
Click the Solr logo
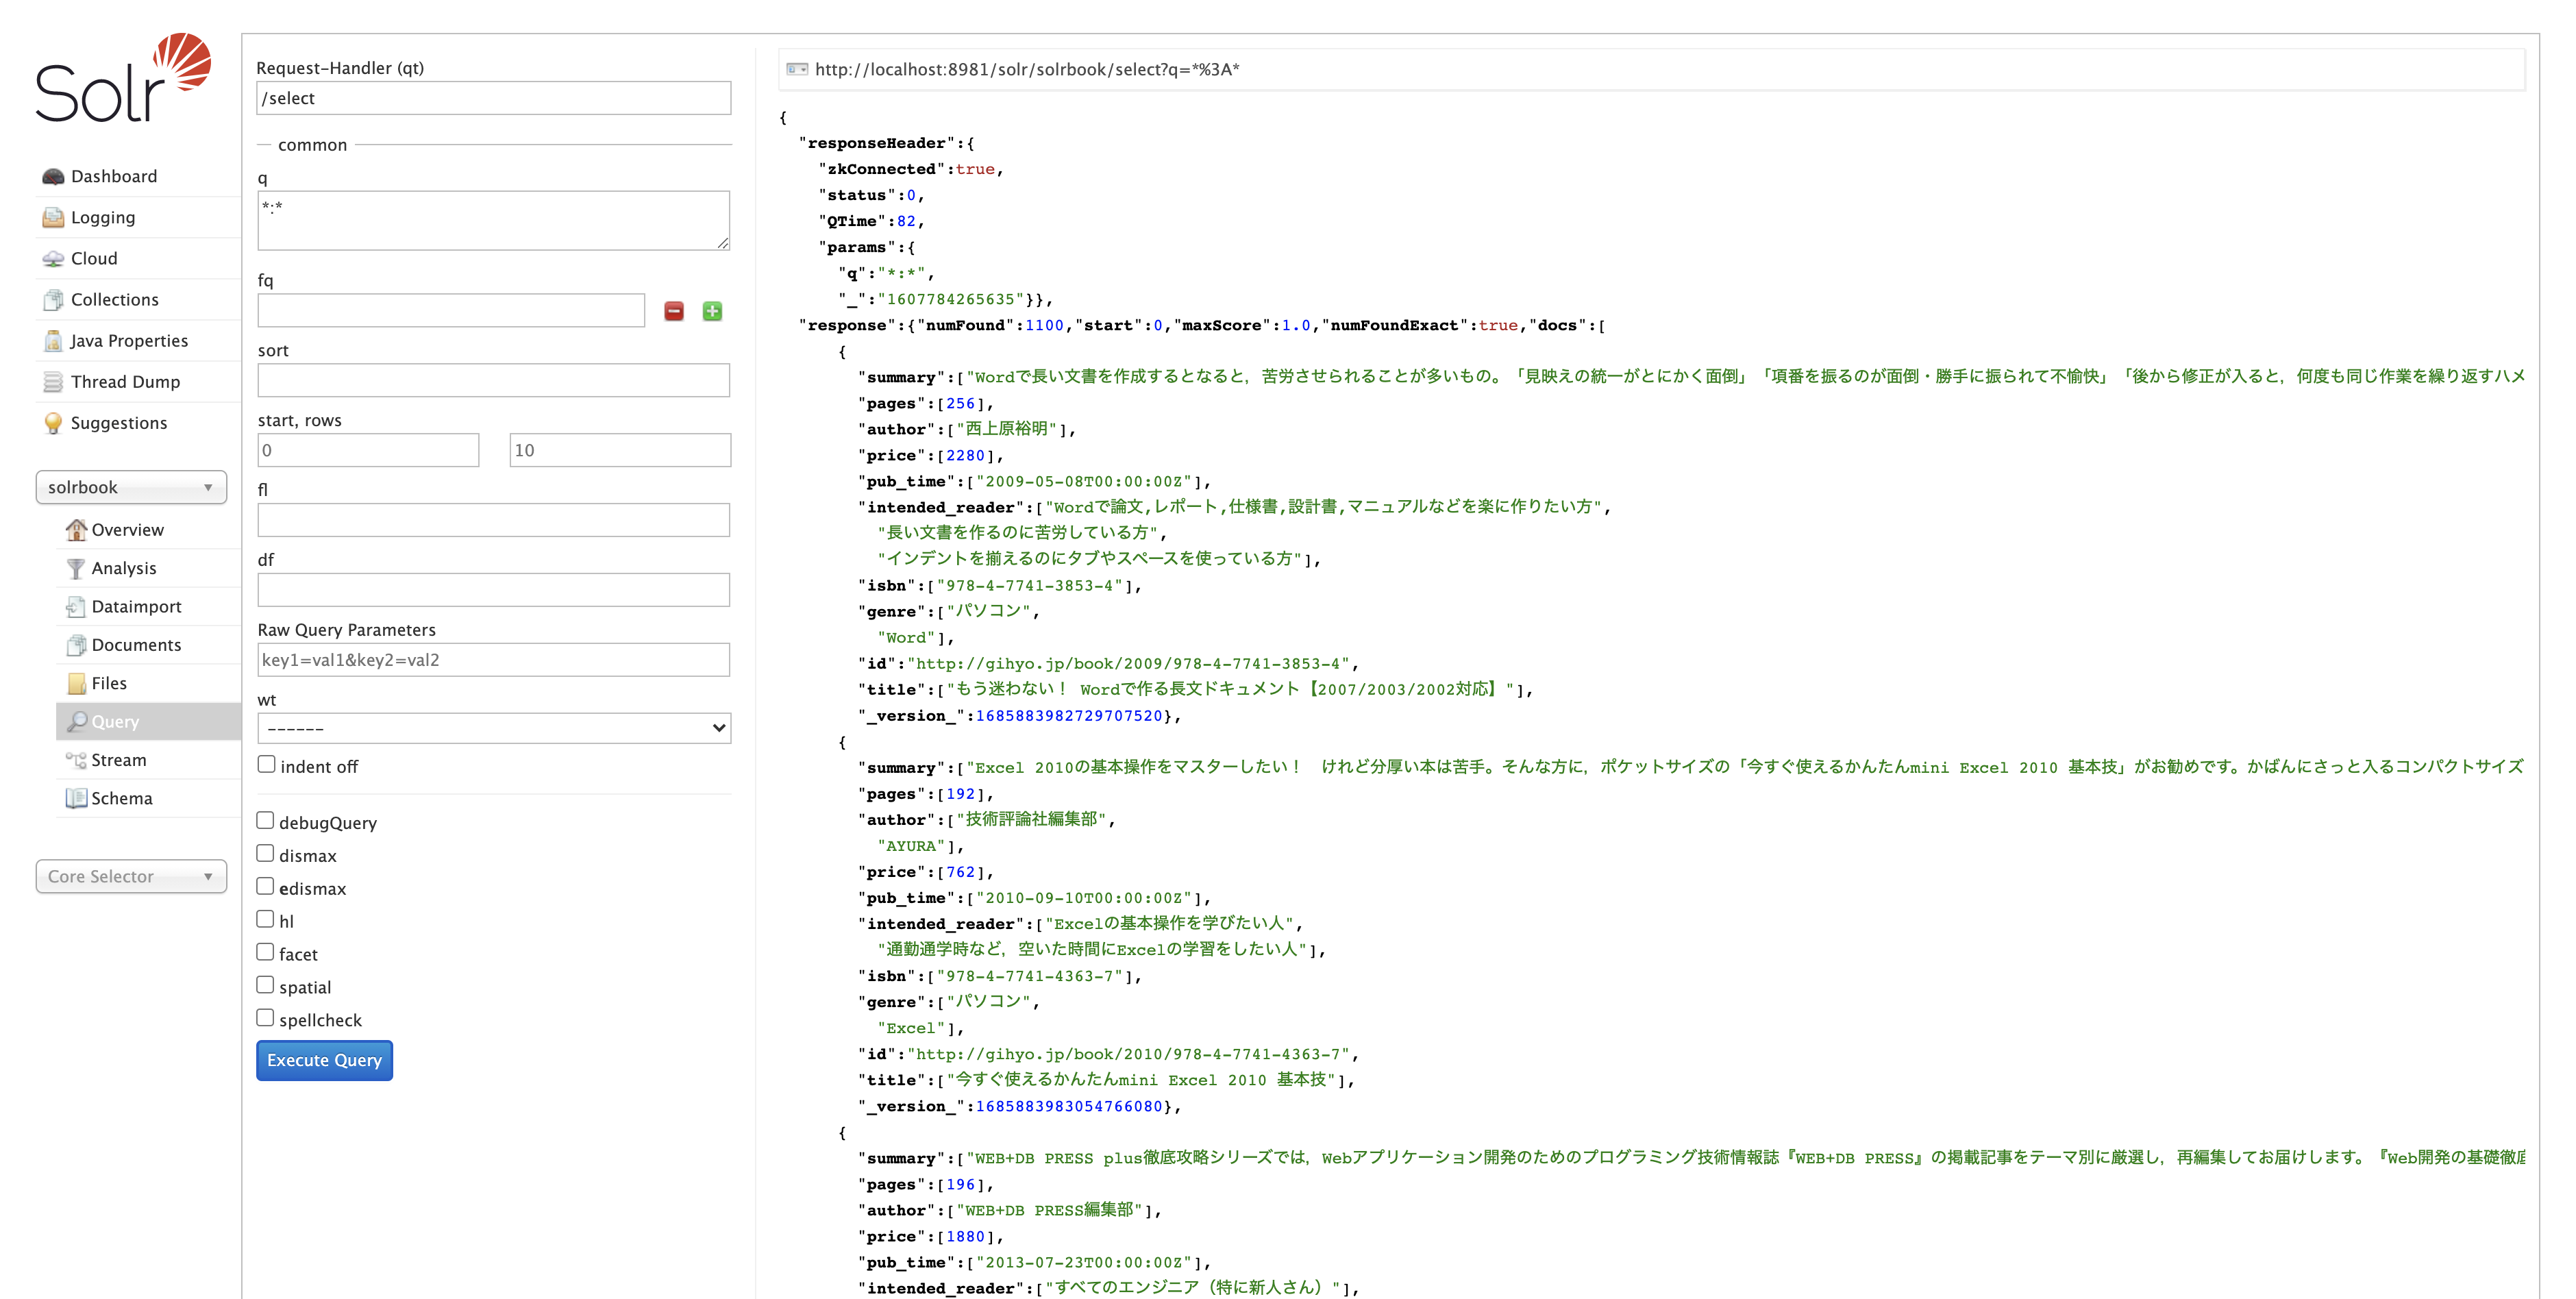point(123,78)
